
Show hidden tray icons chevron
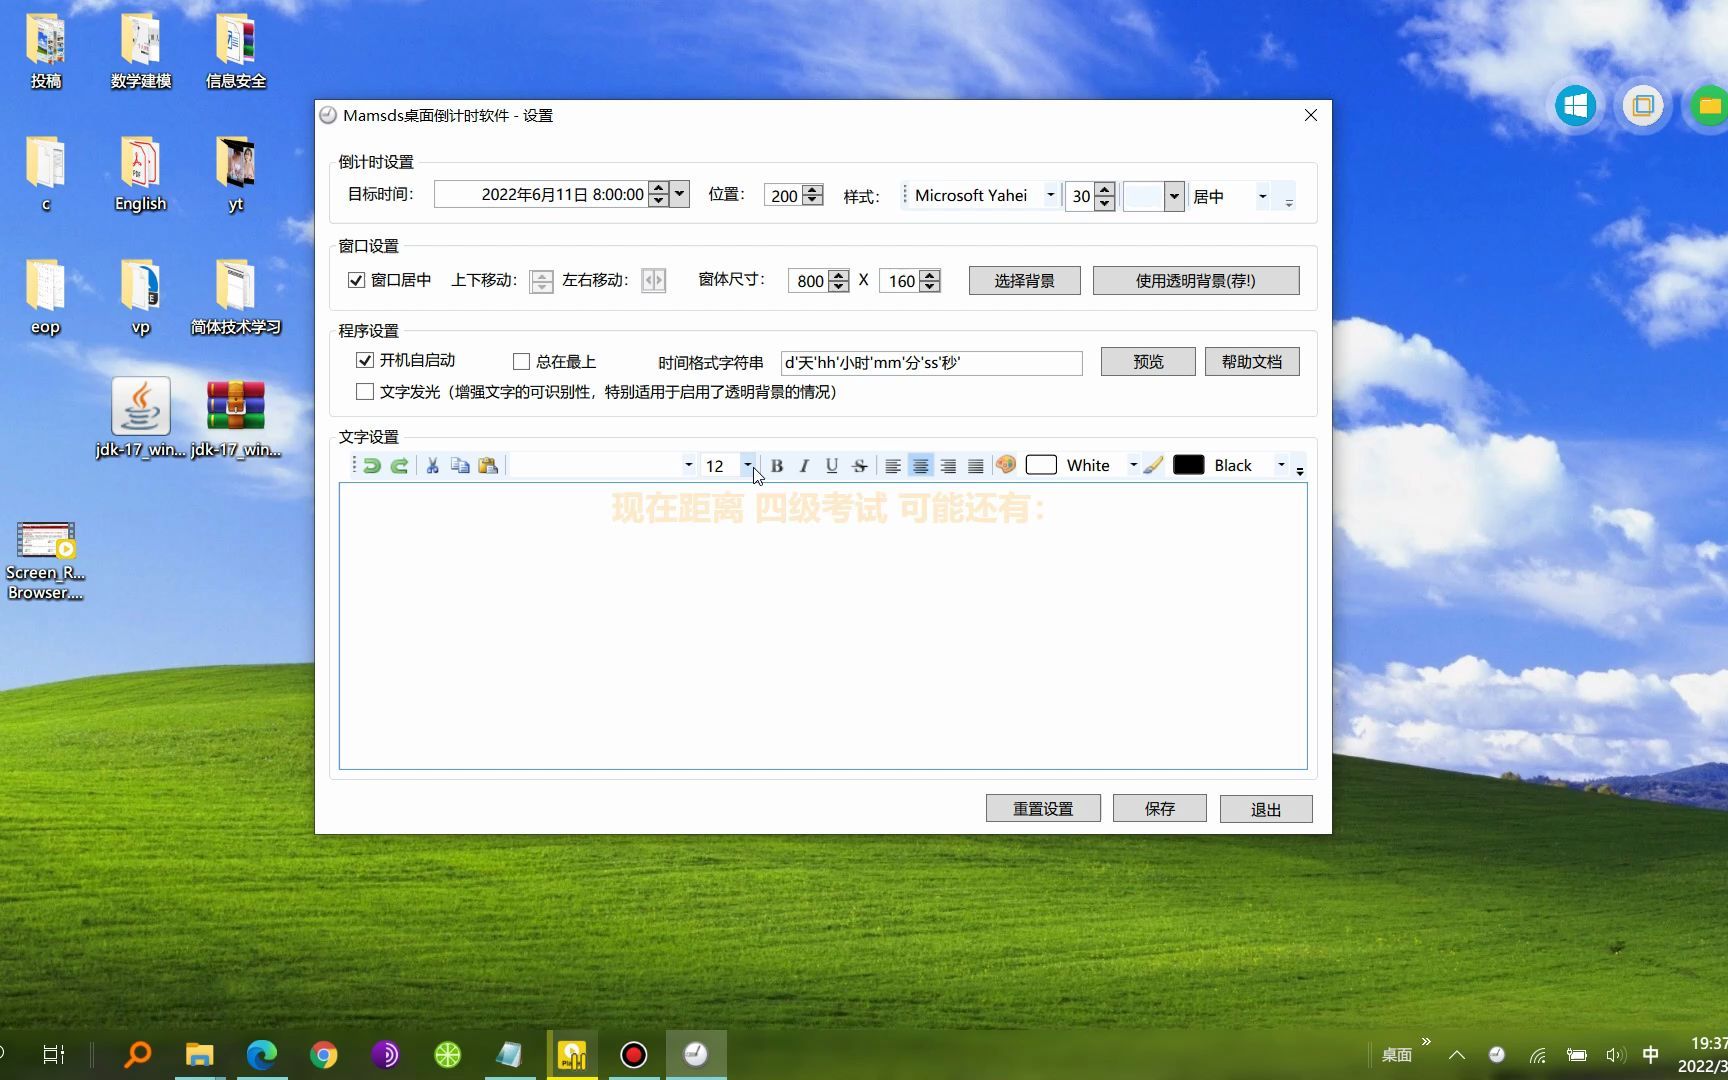(x=1457, y=1054)
